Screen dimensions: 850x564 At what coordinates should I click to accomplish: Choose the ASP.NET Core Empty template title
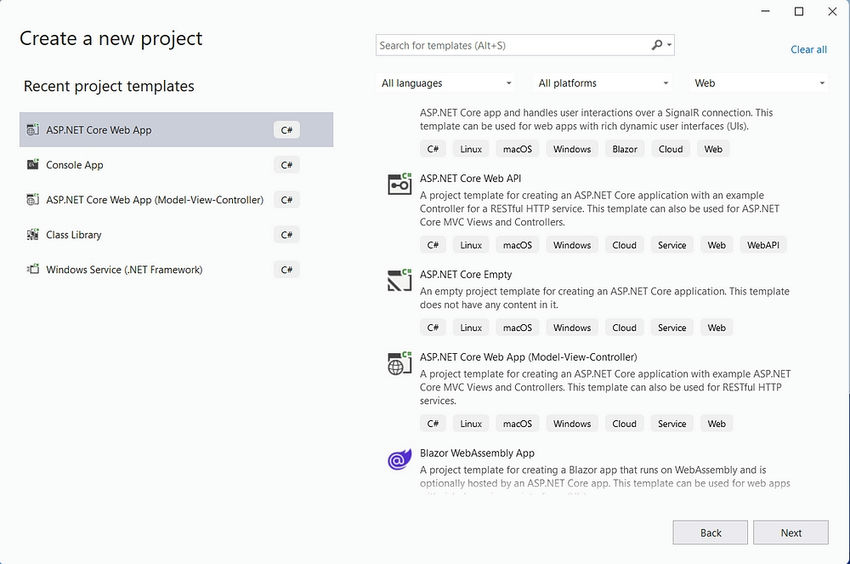(x=466, y=274)
